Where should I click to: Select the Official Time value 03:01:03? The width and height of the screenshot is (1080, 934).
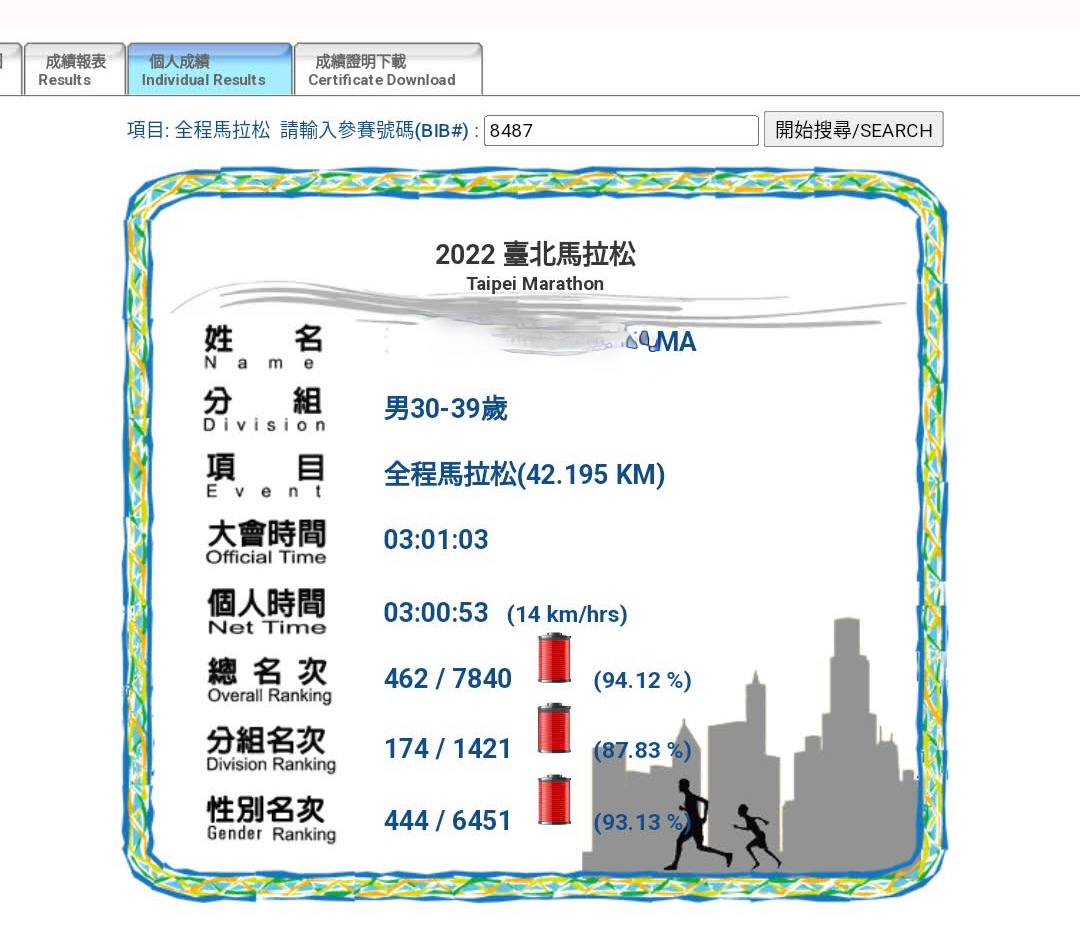point(436,540)
